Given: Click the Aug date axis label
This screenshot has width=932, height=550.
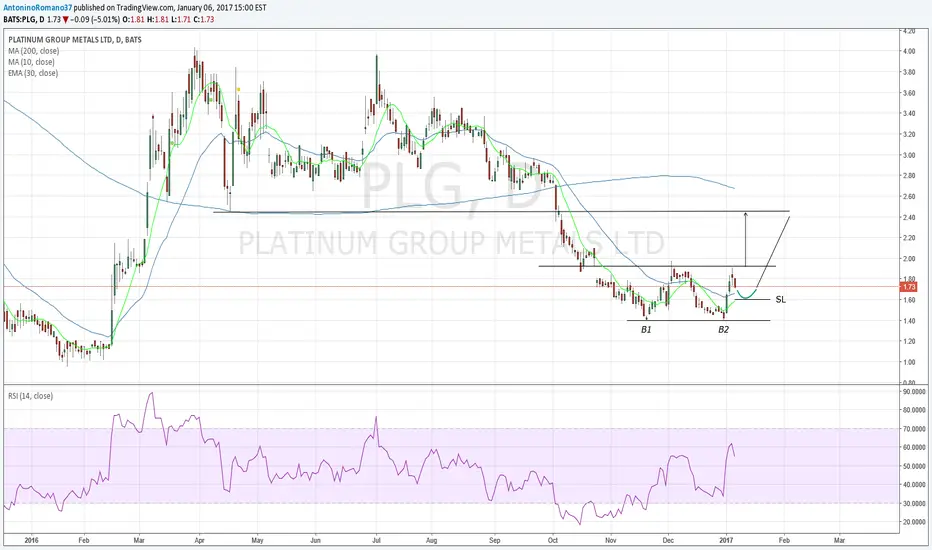Looking at the screenshot, I should (x=432, y=540).
